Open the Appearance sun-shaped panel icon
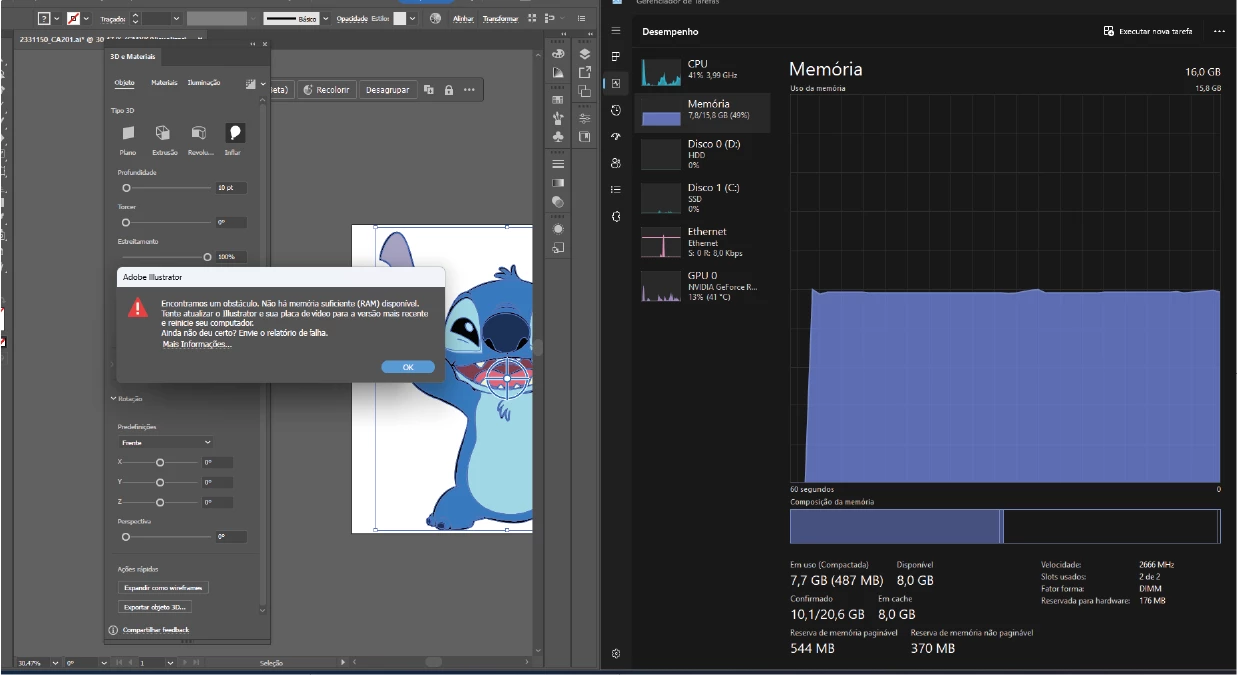 tap(558, 229)
